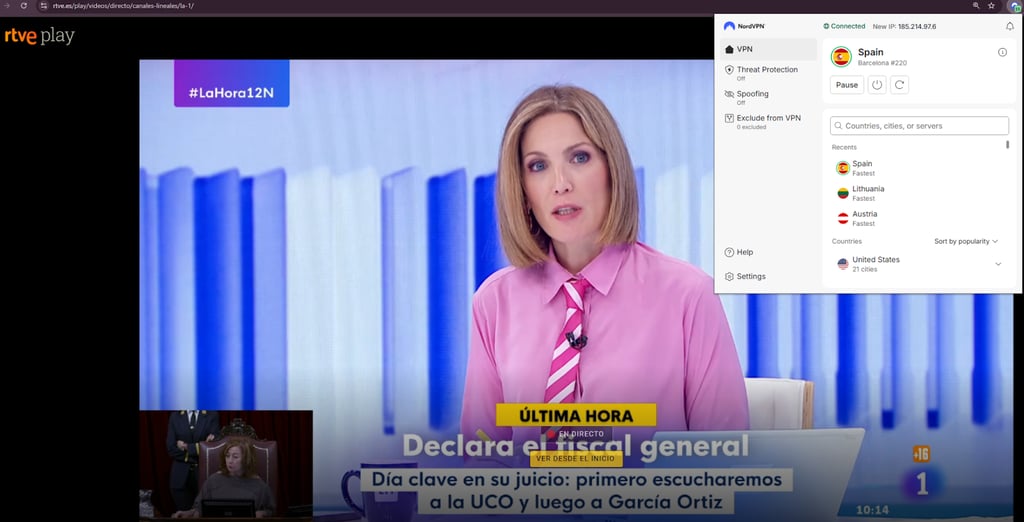The height and width of the screenshot is (522, 1024).
Task: Pause the VPN connection
Action: (x=847, y=85)
